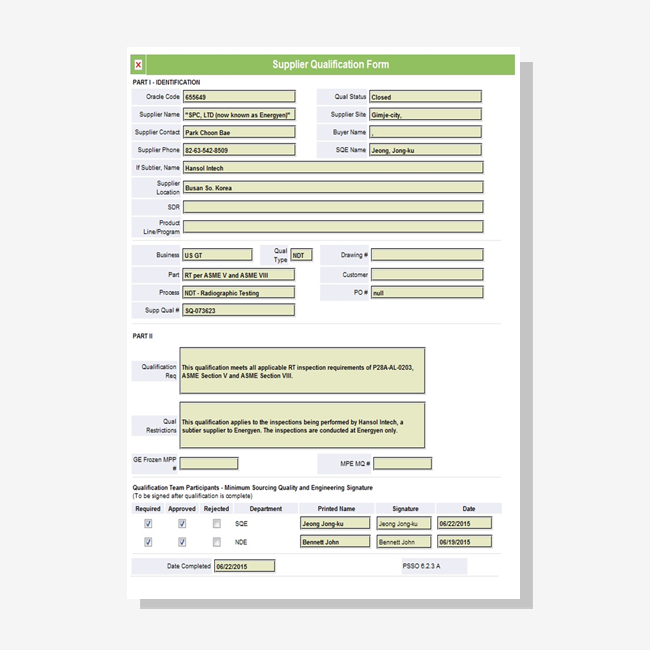650x650 pixels.
Task: Click the empty Product Line/Program field
Action: coord(333,227)
